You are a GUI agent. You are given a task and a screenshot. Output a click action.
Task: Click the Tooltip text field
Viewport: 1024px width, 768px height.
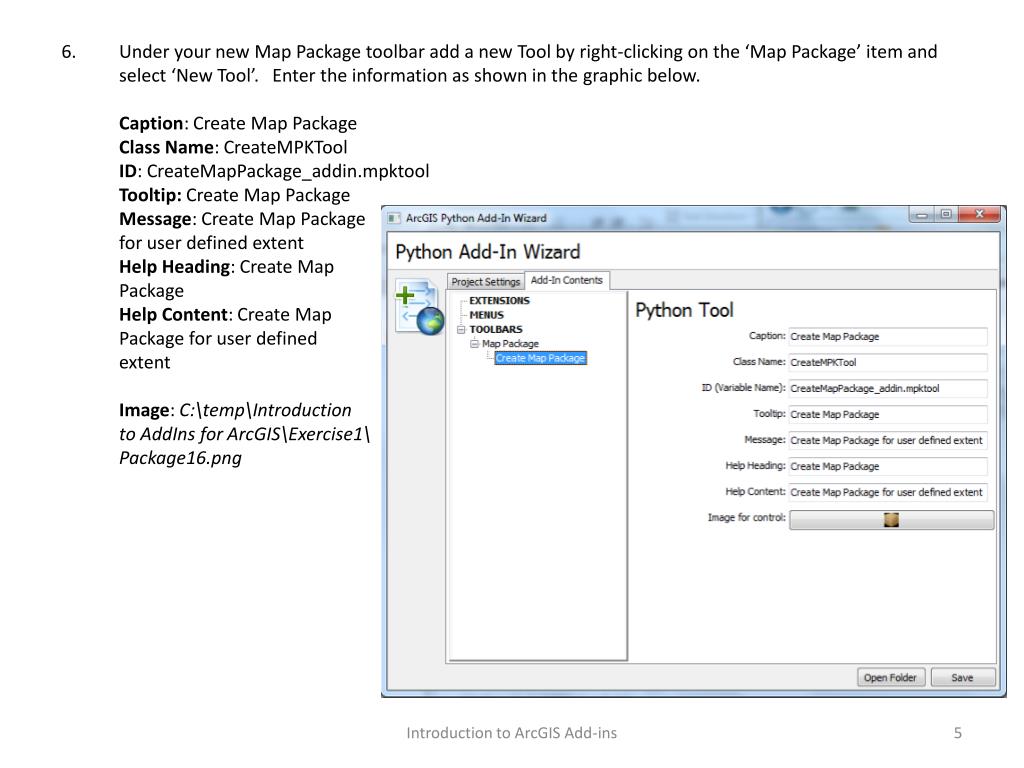tap(888, 415)
